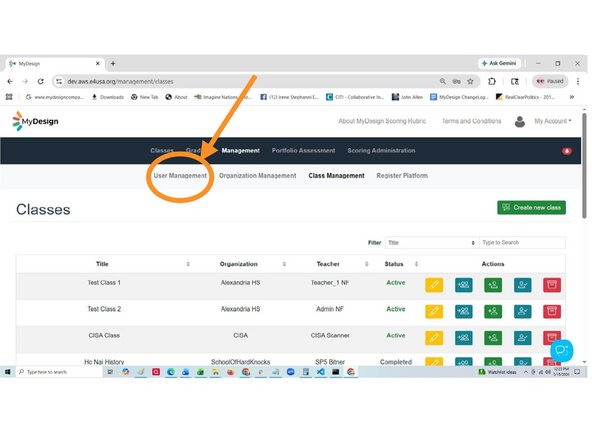
Task: Reload the page
Action: (x=40, y=81)
